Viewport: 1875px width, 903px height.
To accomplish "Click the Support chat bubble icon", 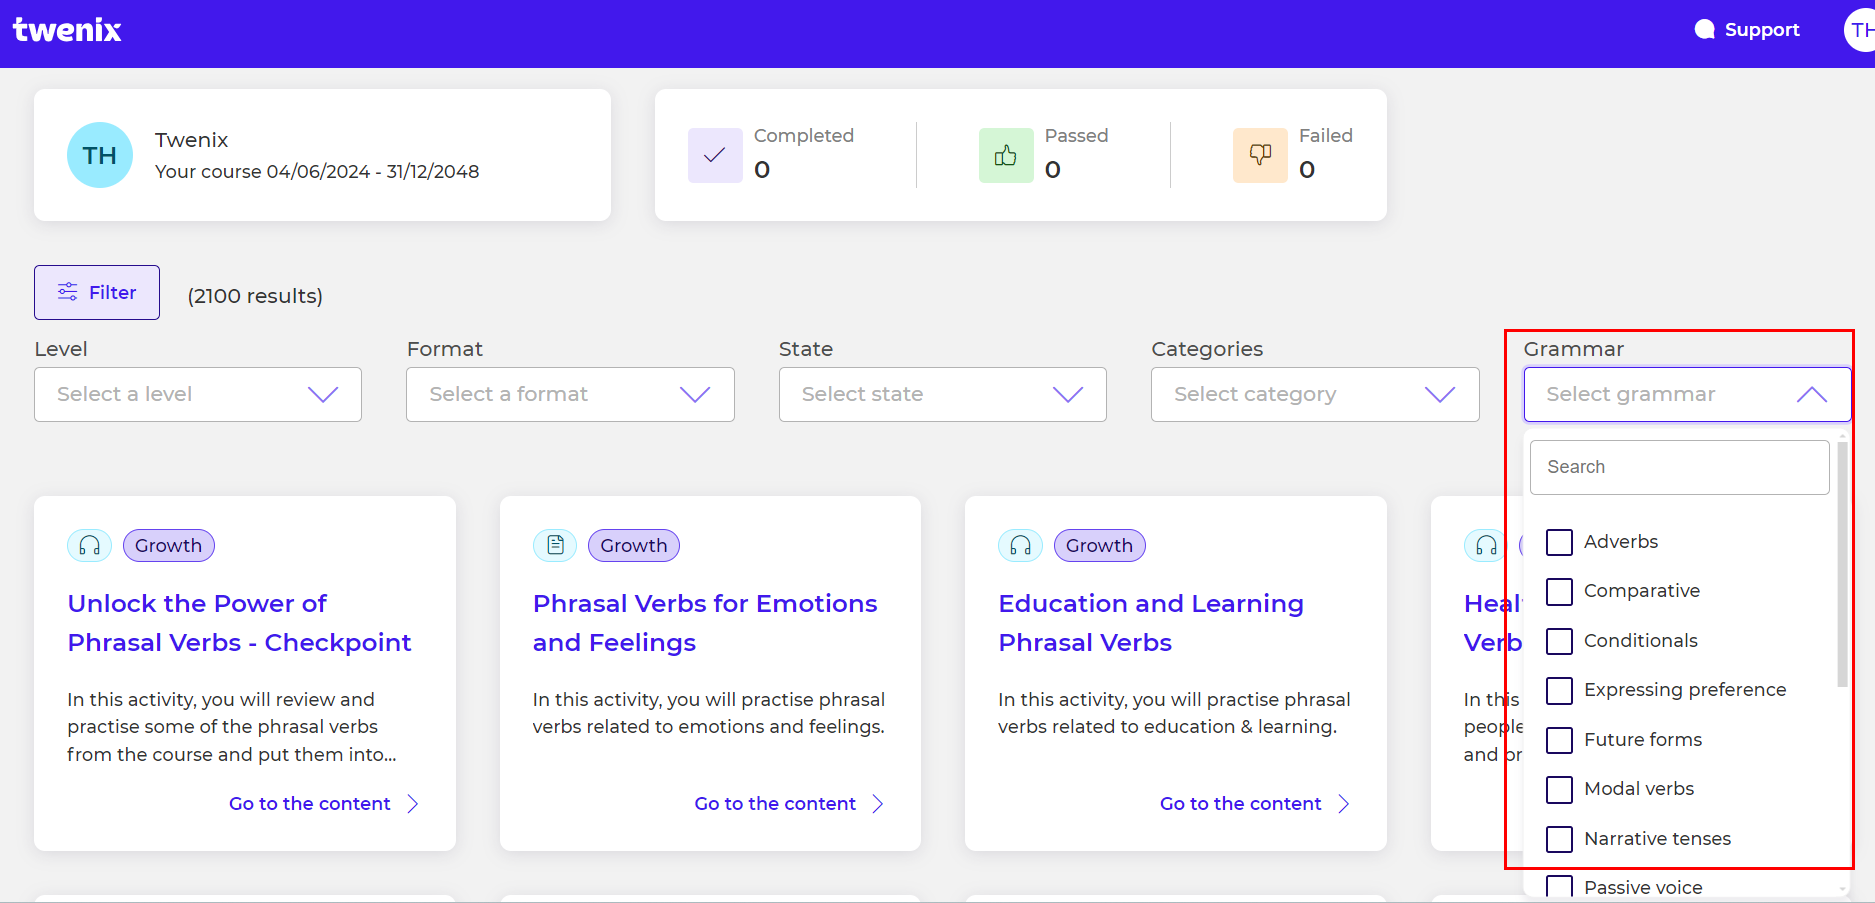I will click(x=1705, y=30).
